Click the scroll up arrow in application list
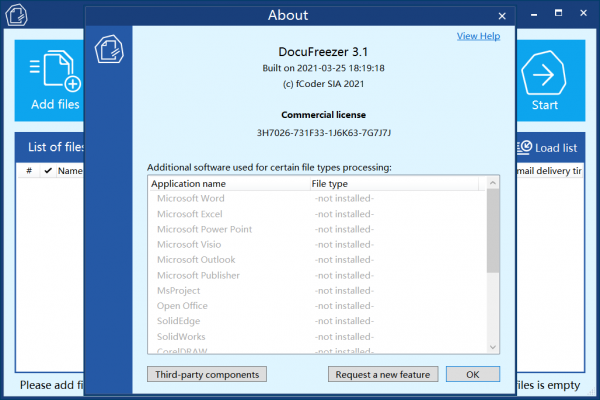600x400 pixels. [x=493, y=183]
